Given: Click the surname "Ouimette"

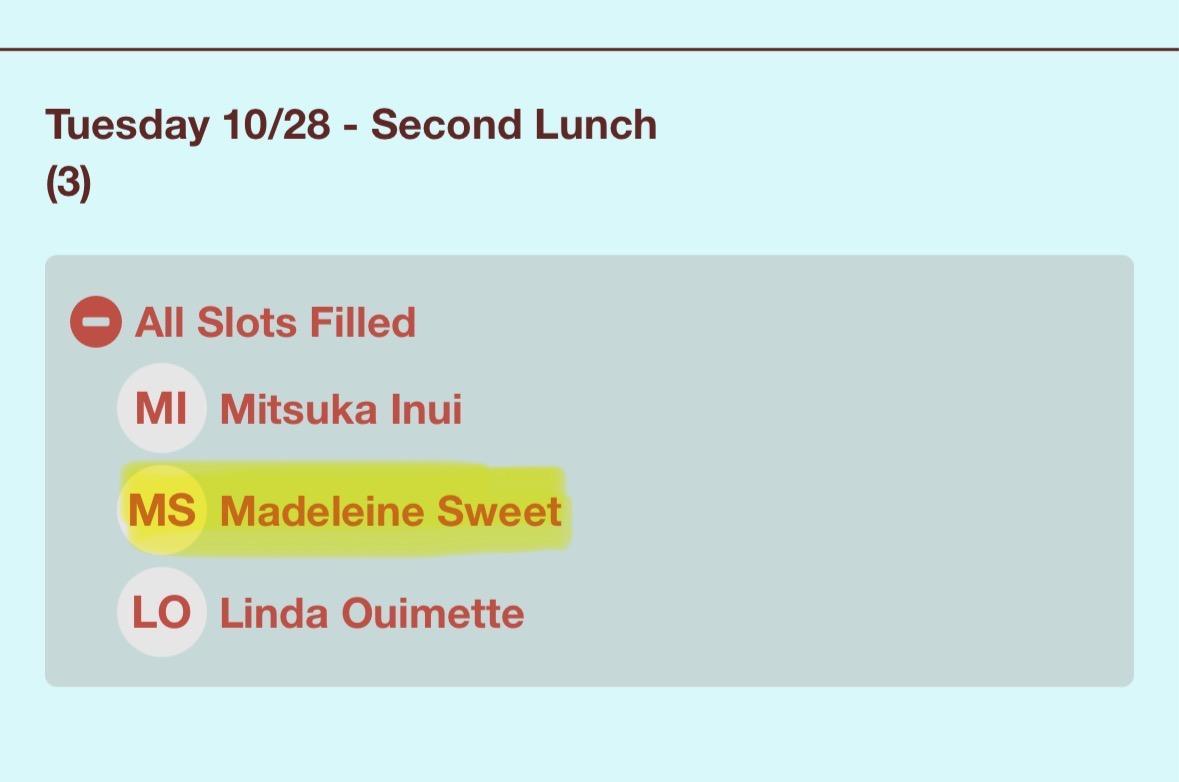Looking at the screenshot, I should [433, 614].
